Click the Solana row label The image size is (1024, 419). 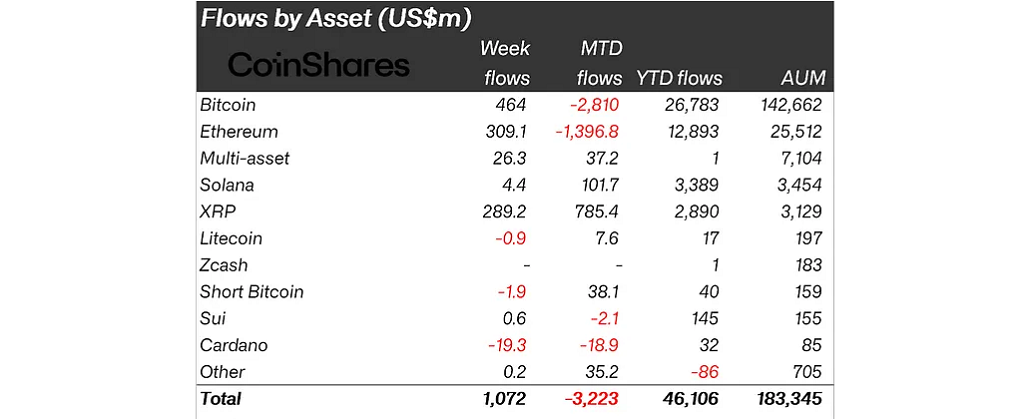(227, 185)
